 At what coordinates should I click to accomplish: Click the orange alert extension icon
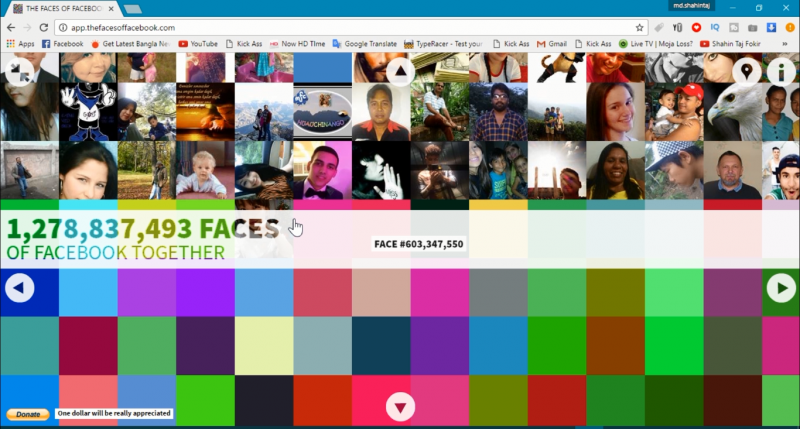[790, 28]
